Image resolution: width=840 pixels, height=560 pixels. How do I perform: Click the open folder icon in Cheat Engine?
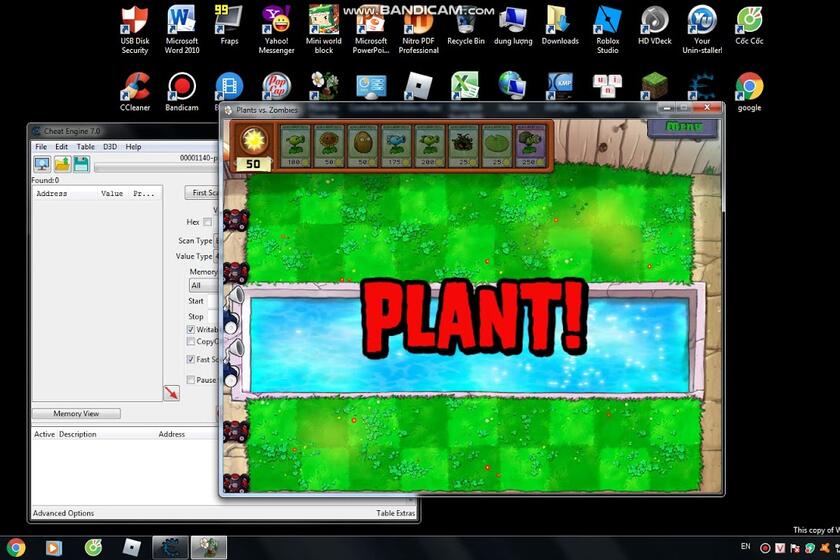tap(62, 164)
